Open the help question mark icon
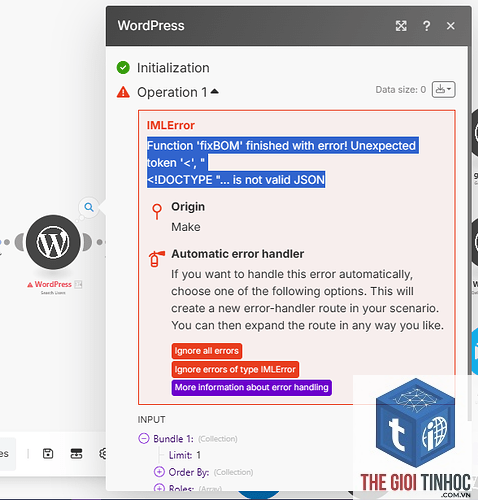Viewport: 478px width, 500px height. click(426, 26)
